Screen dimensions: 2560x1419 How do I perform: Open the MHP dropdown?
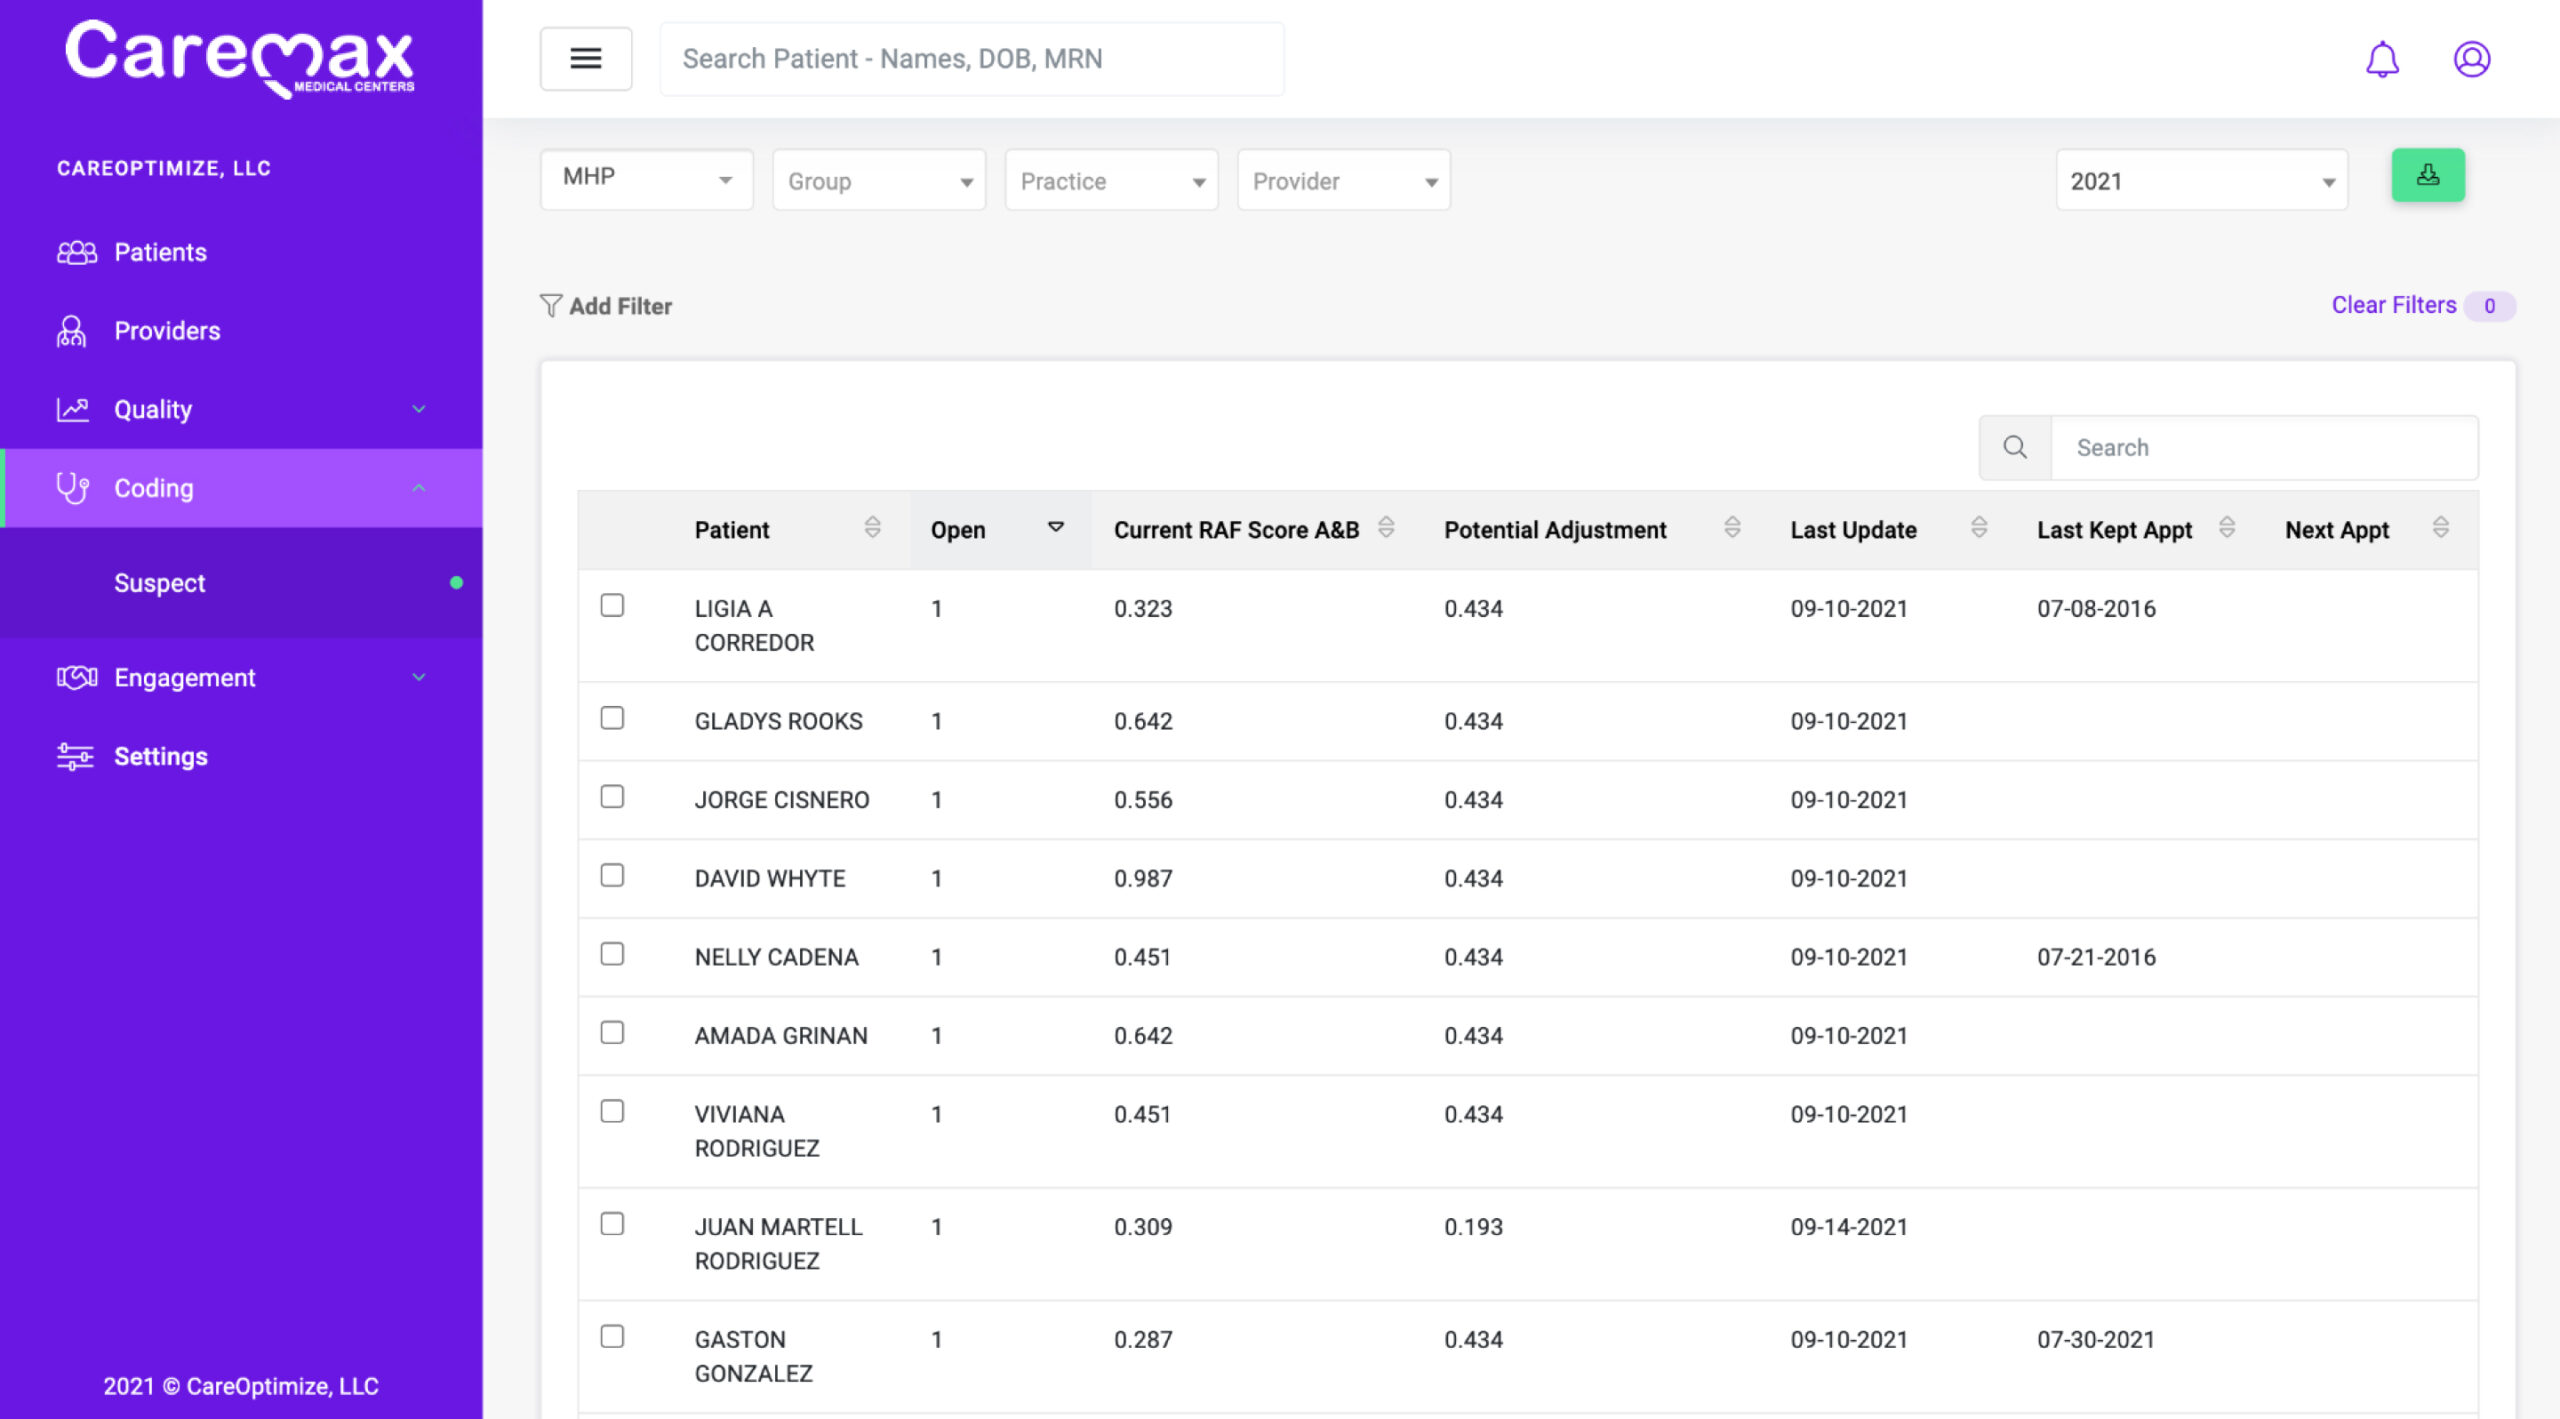(x=647, y=180)
